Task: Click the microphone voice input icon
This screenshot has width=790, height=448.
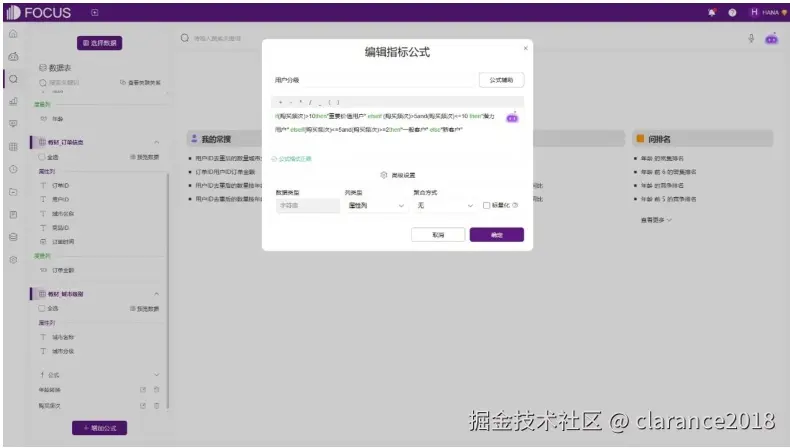Action: point(751,39)
